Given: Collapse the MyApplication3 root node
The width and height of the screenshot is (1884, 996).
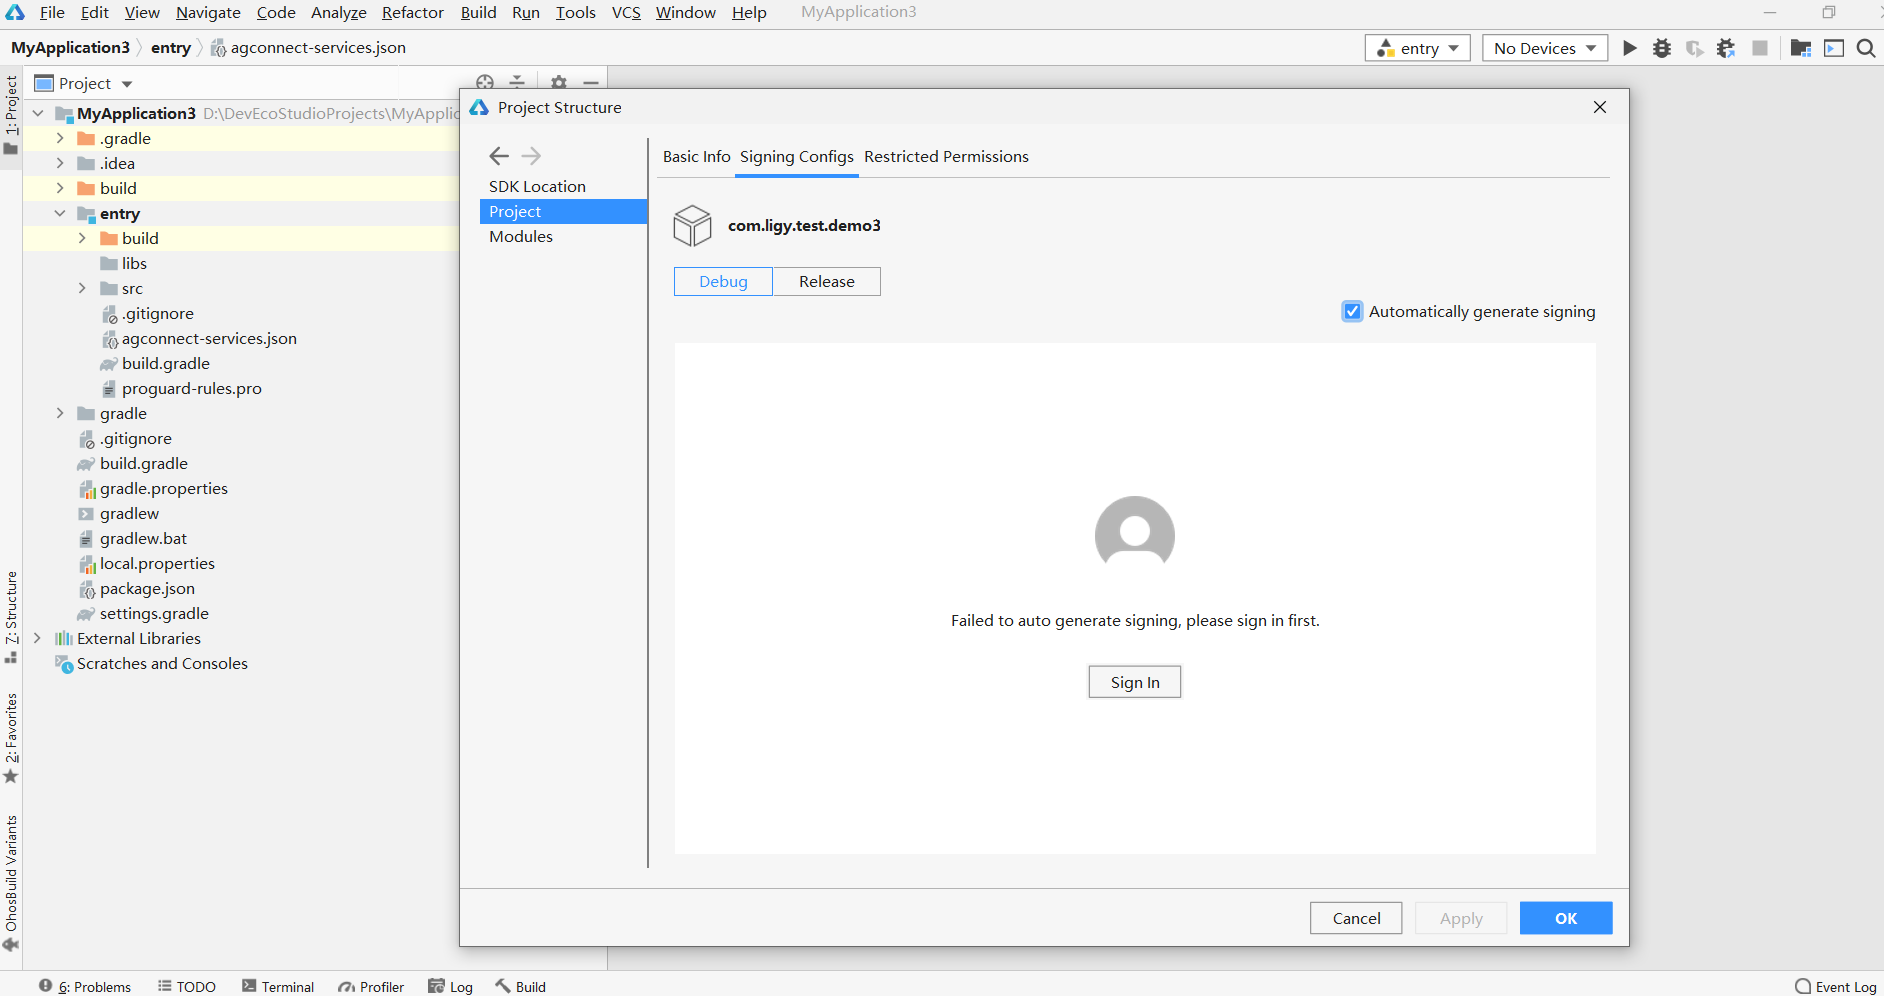Looking at the screenshot, I should tap(38, 113).
